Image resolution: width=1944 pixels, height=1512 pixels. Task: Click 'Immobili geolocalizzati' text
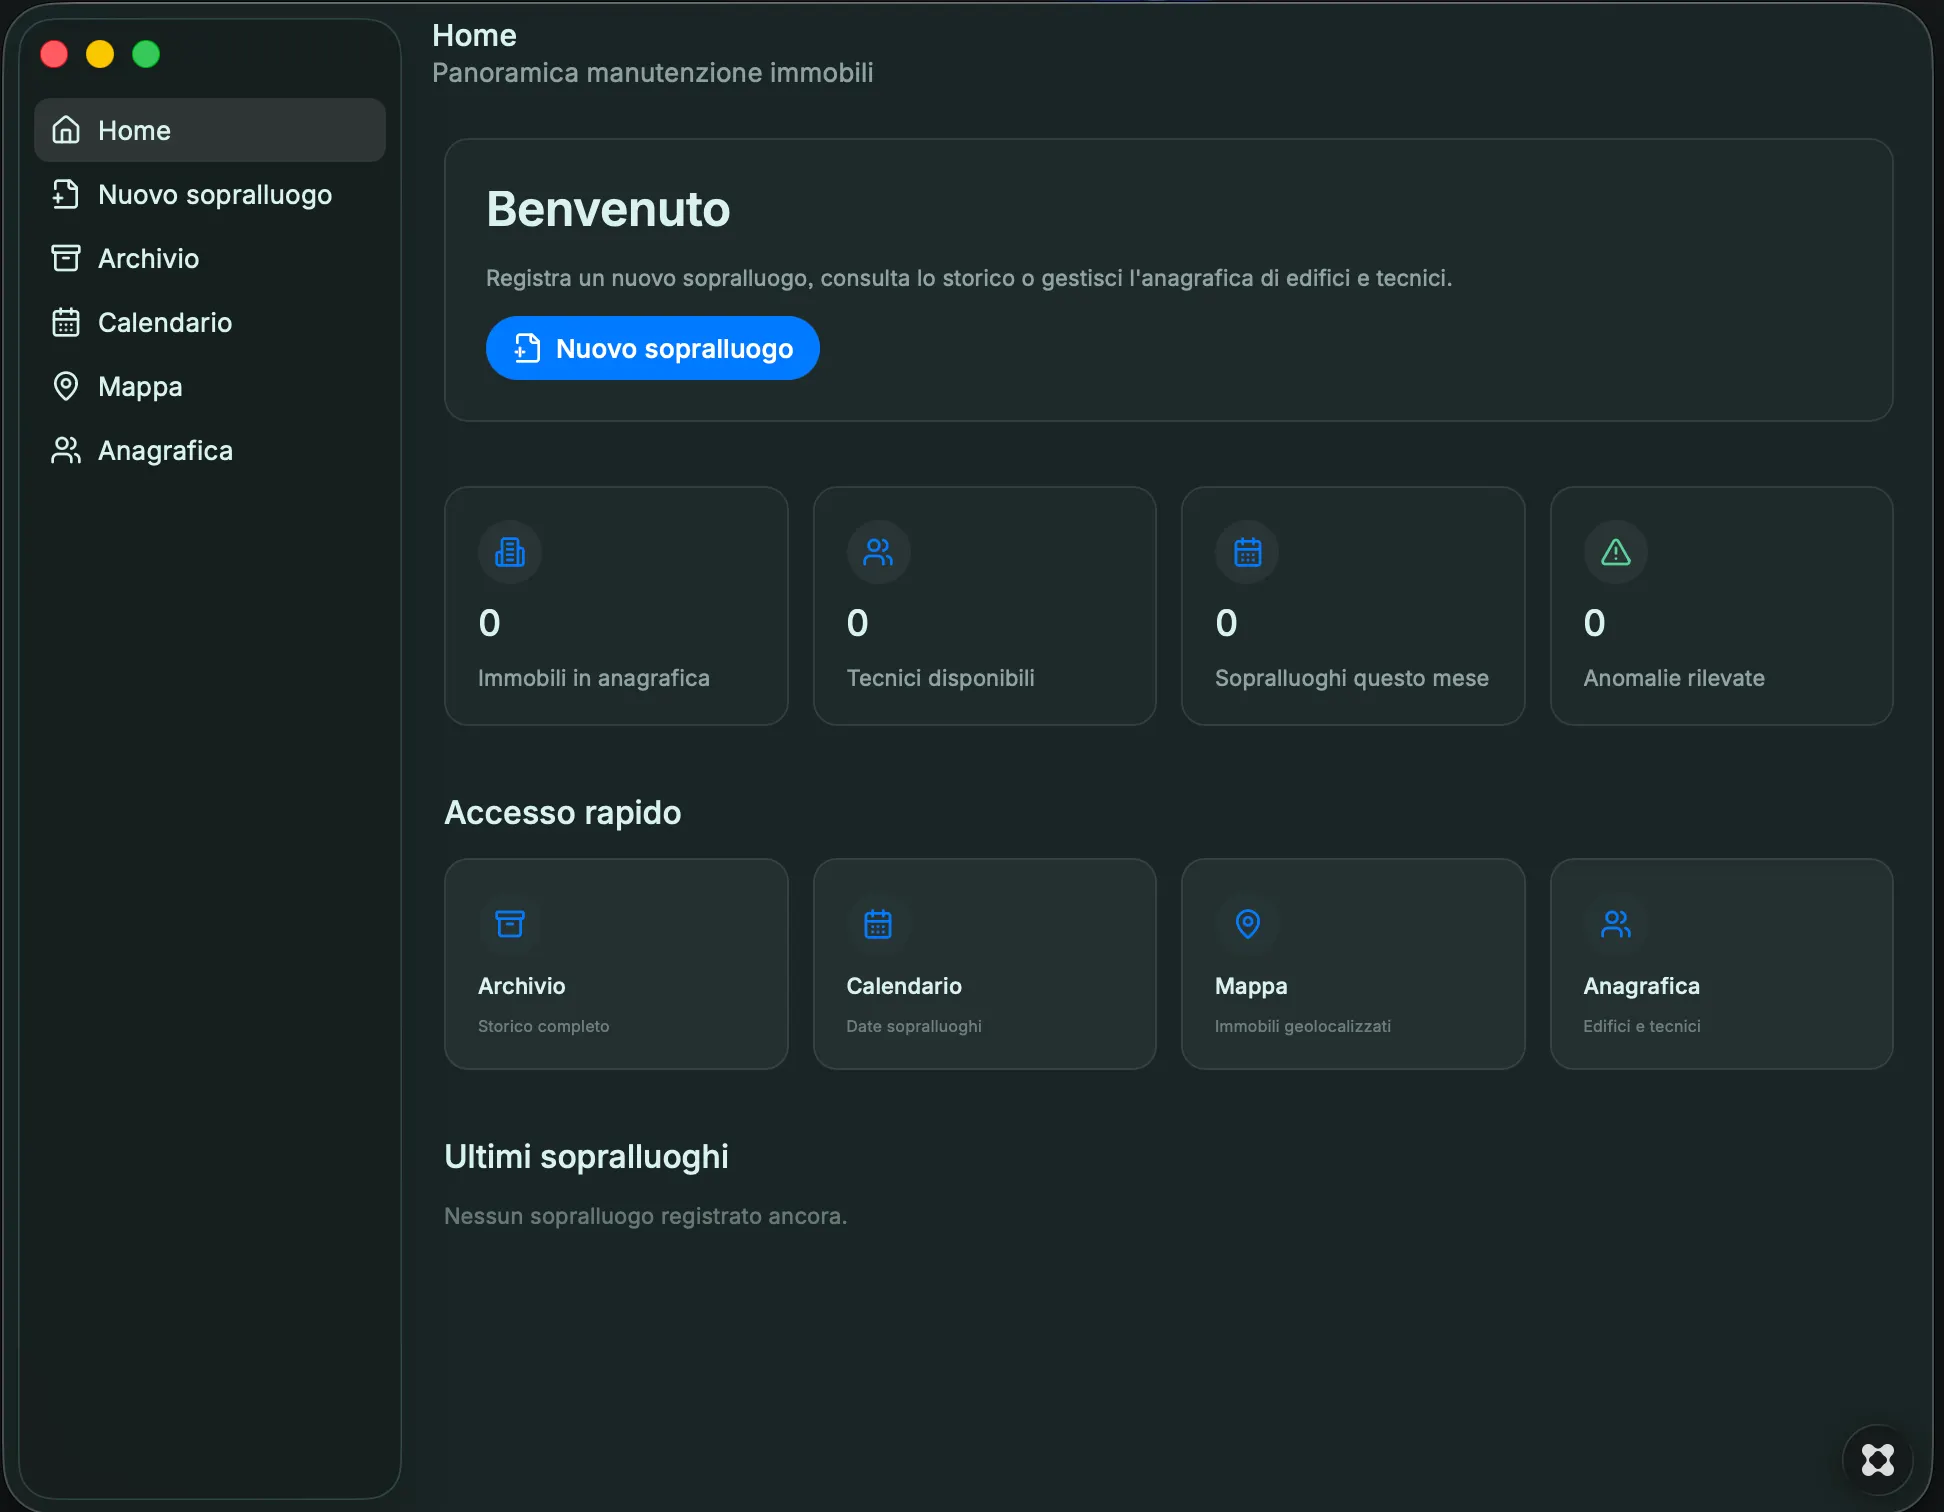(1303, 1026)
